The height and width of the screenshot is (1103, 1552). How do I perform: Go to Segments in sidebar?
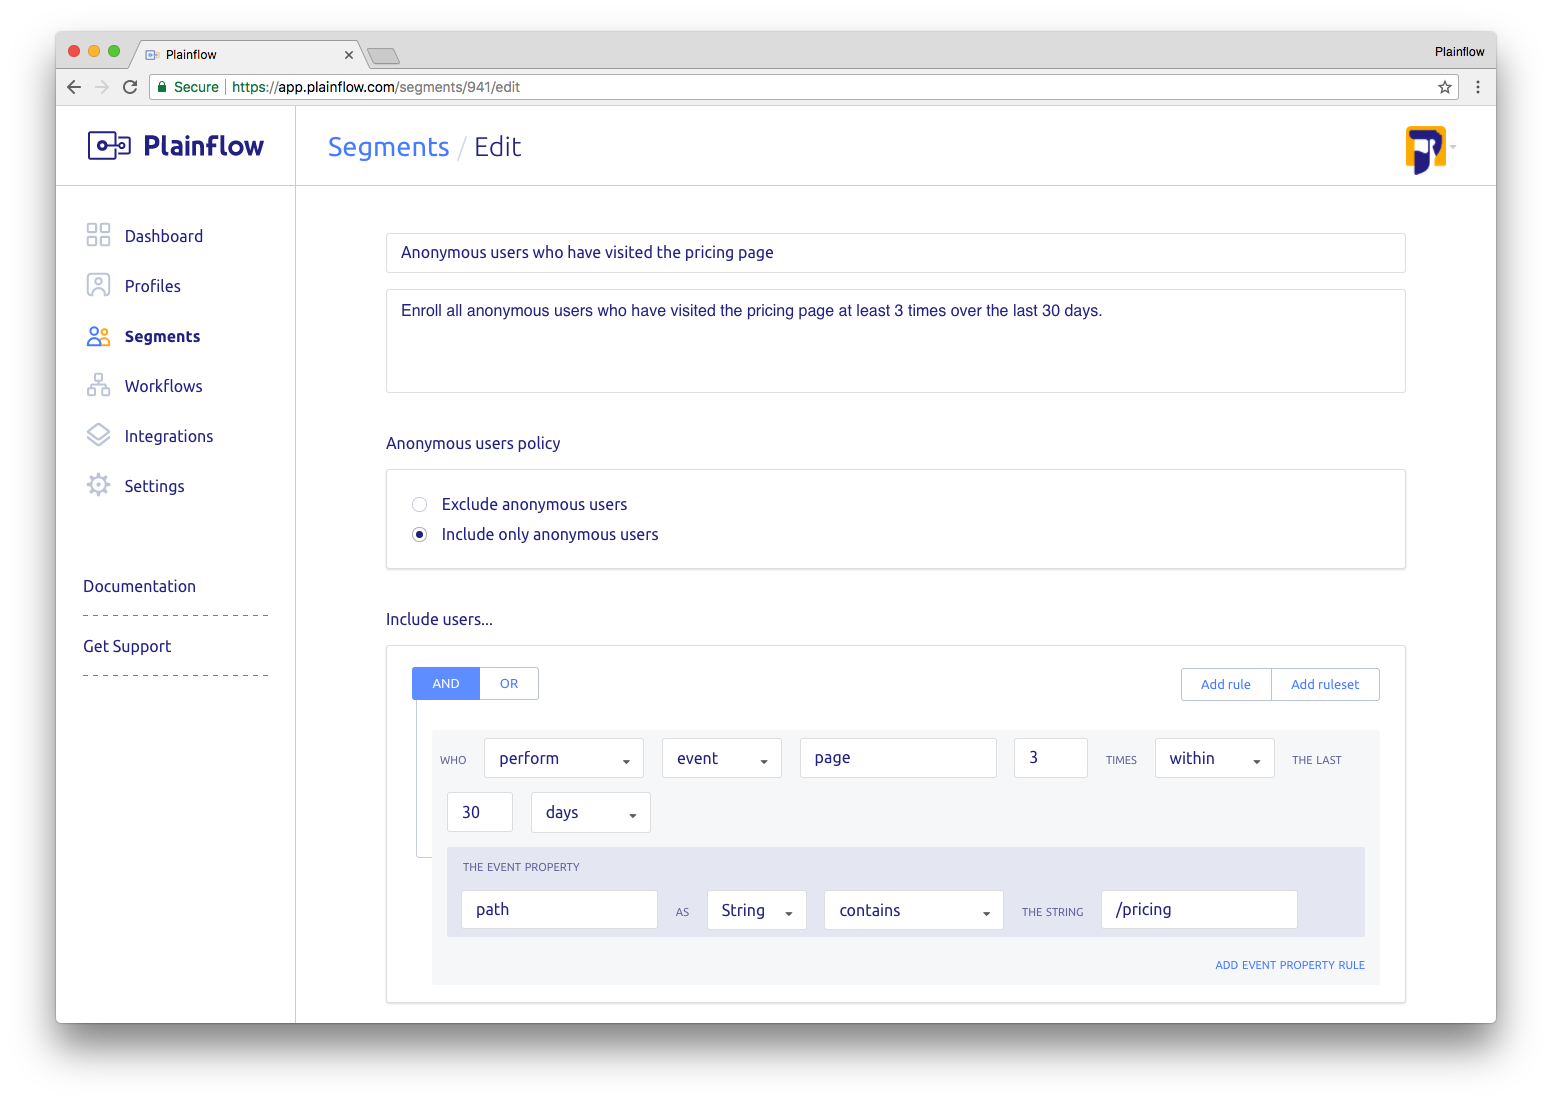click(x=162, y=336)
